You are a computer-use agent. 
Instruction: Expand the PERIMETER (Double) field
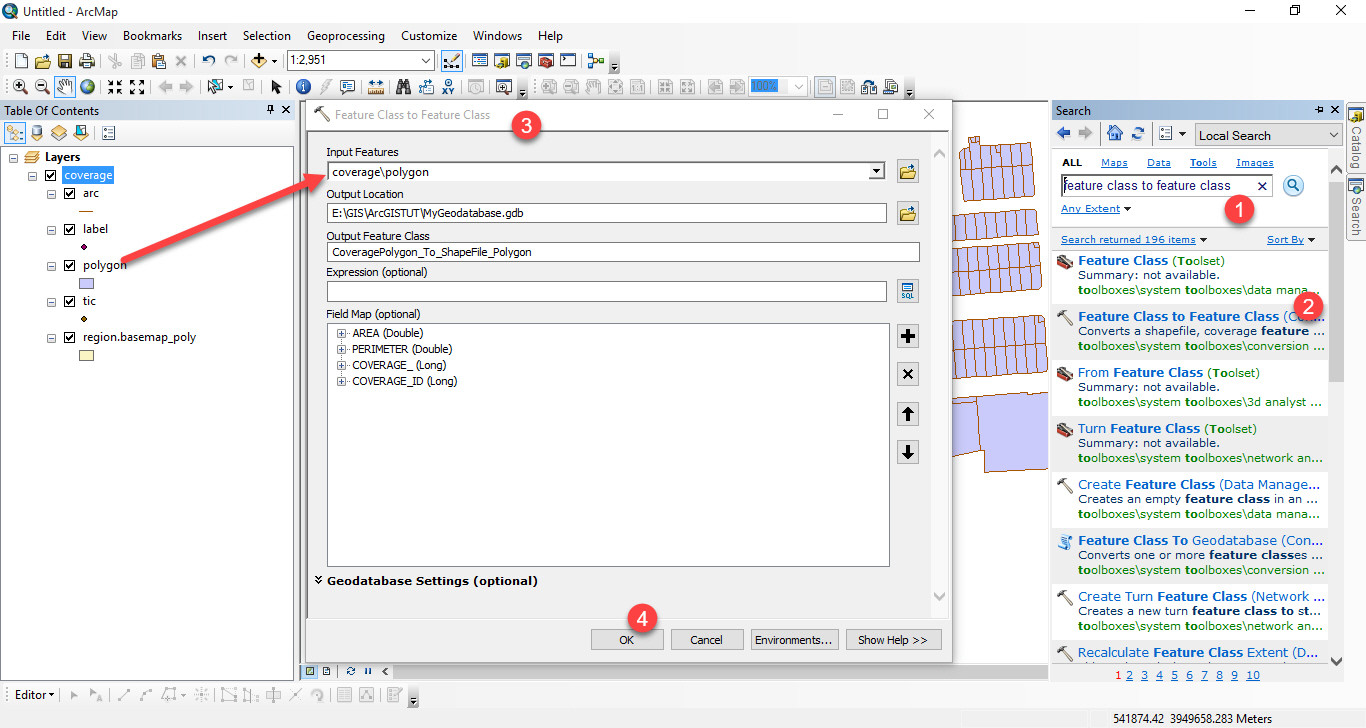(x=342, y=349)
